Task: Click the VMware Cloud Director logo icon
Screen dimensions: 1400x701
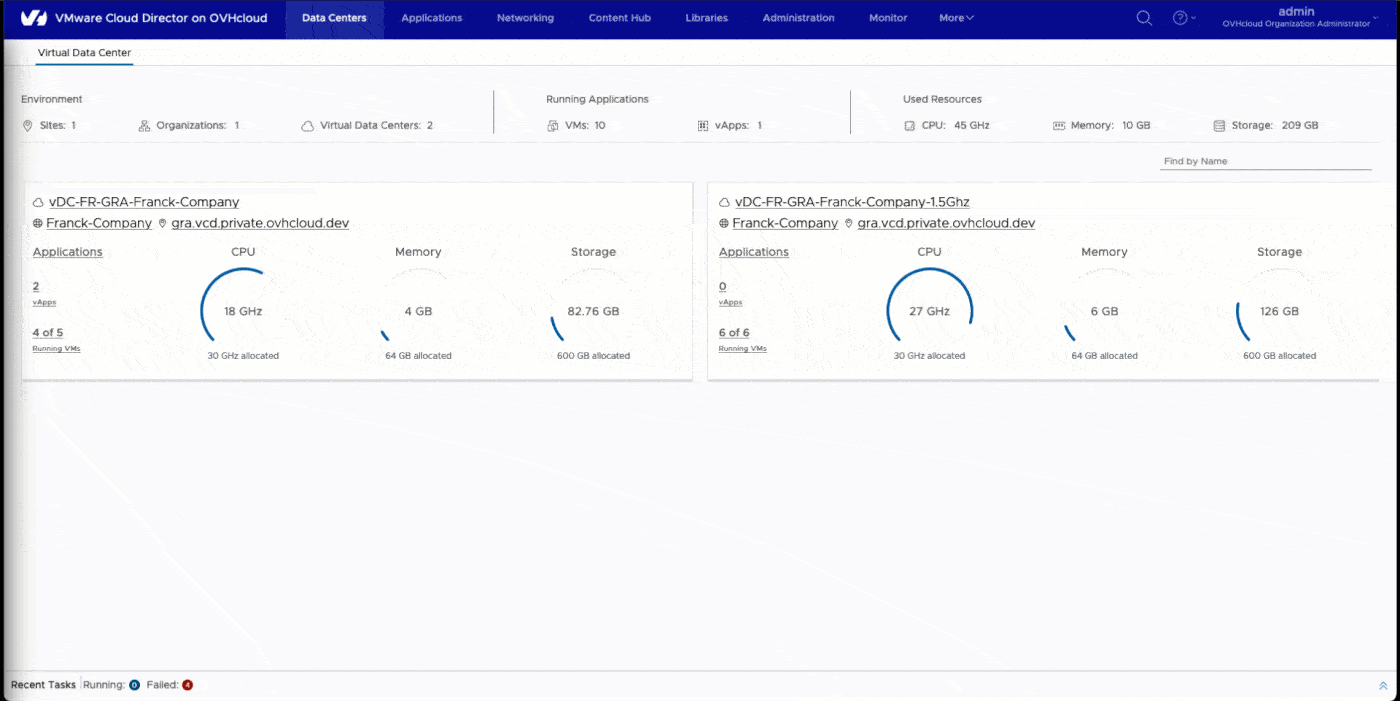Action: pos(33,18)
